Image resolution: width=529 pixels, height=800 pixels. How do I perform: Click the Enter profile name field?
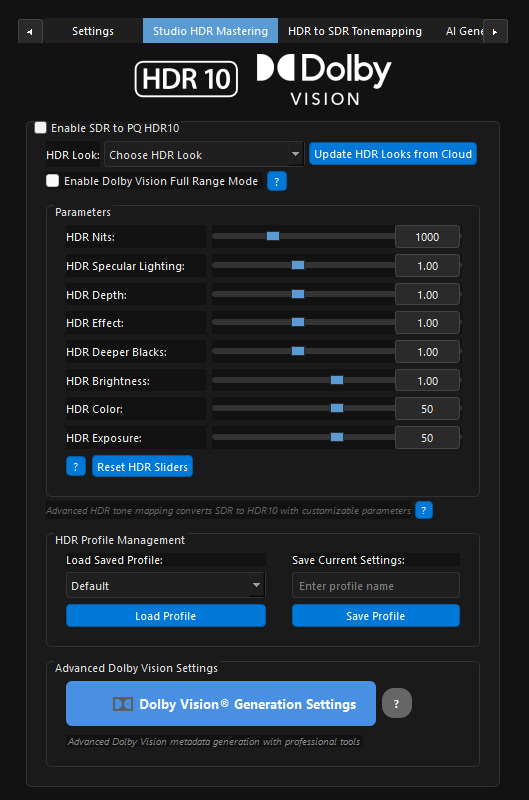click(376, 585)
